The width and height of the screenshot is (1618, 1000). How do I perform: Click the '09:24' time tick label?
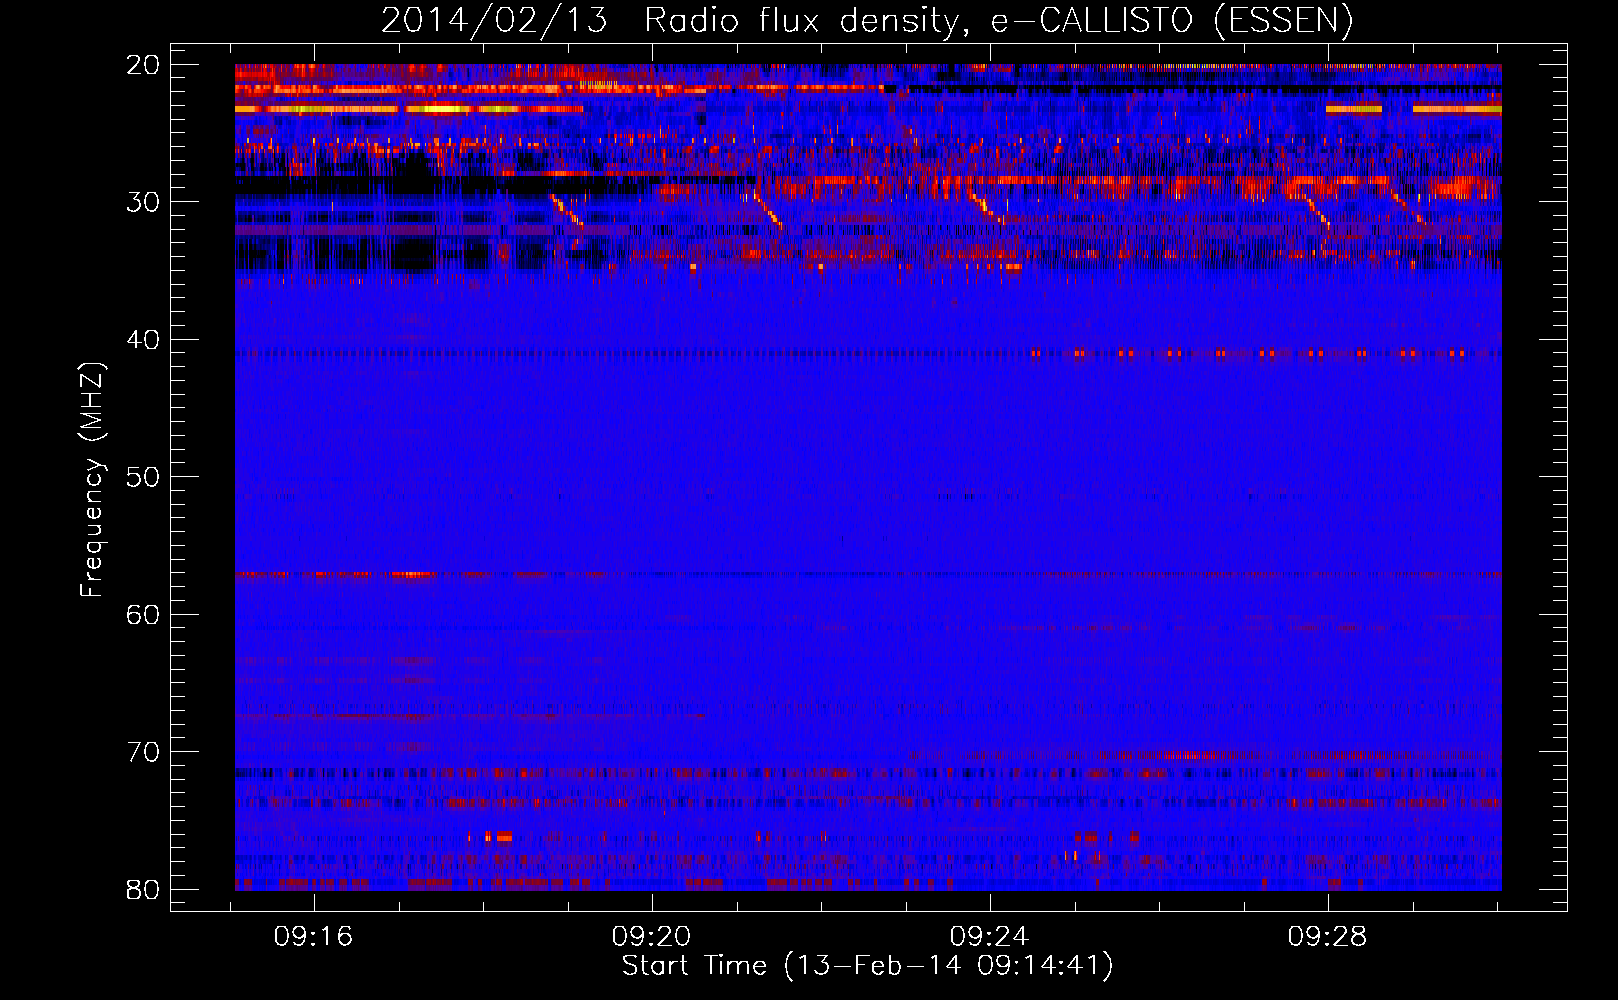click(x=990, y=937)
